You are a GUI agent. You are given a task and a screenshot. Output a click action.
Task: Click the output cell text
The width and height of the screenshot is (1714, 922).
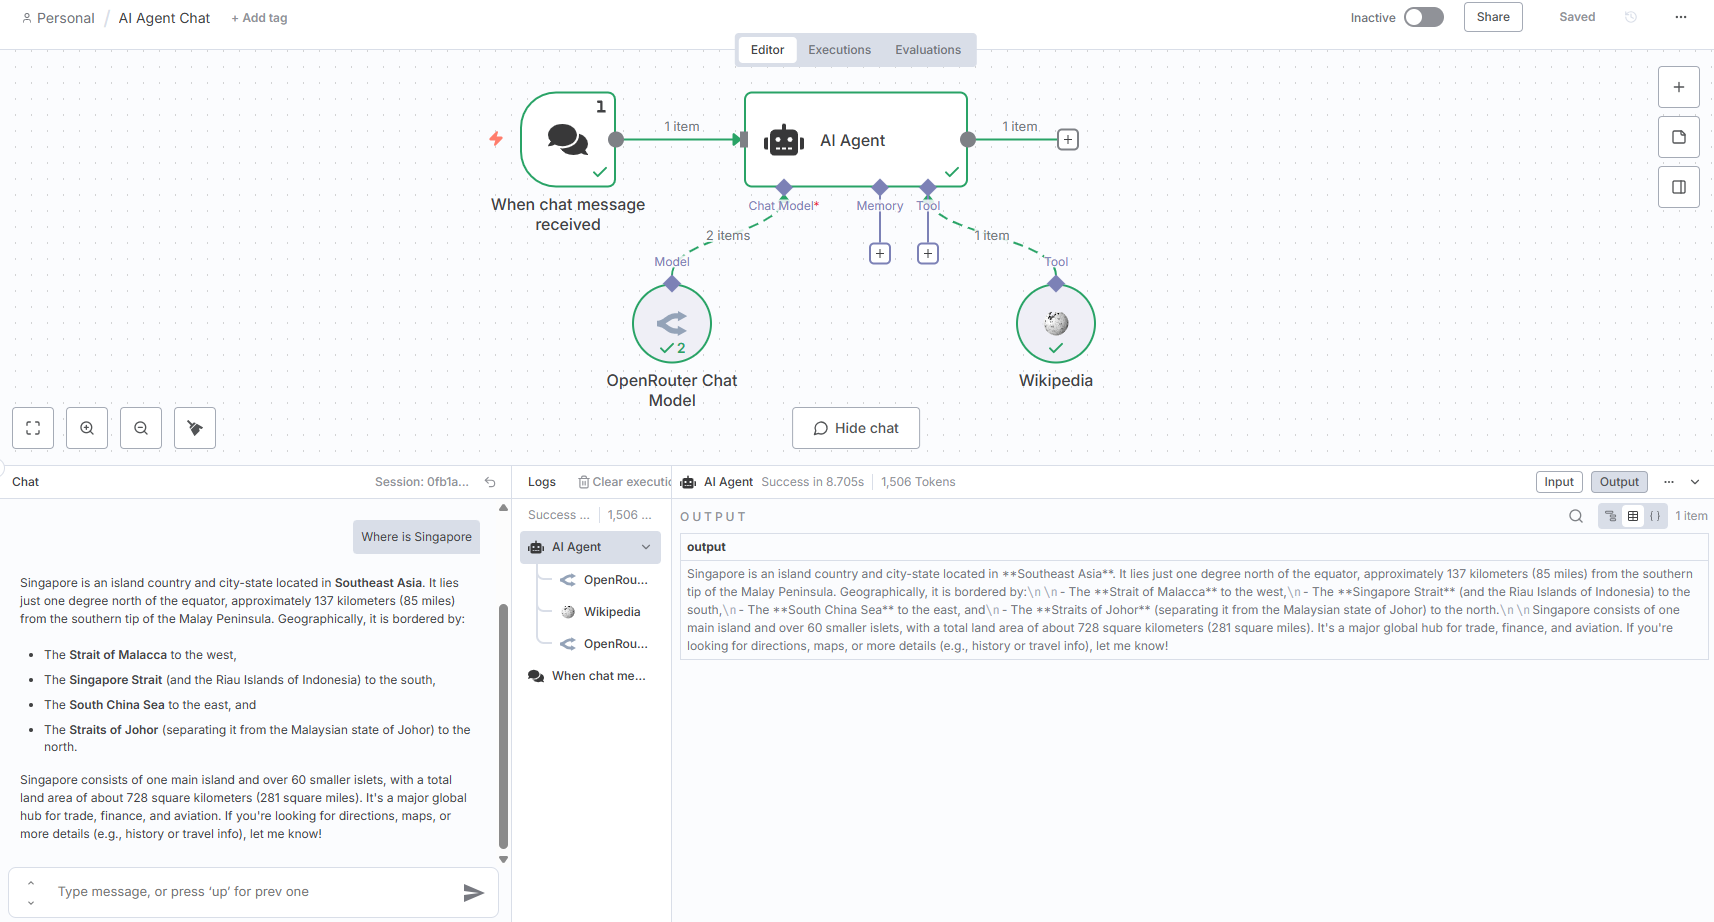tap(1194, 610)
